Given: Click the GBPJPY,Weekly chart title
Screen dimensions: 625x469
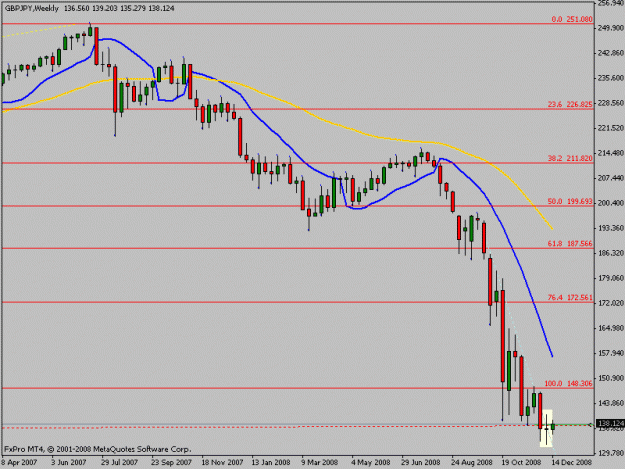Looking at the screenshot, I should 32,8.
